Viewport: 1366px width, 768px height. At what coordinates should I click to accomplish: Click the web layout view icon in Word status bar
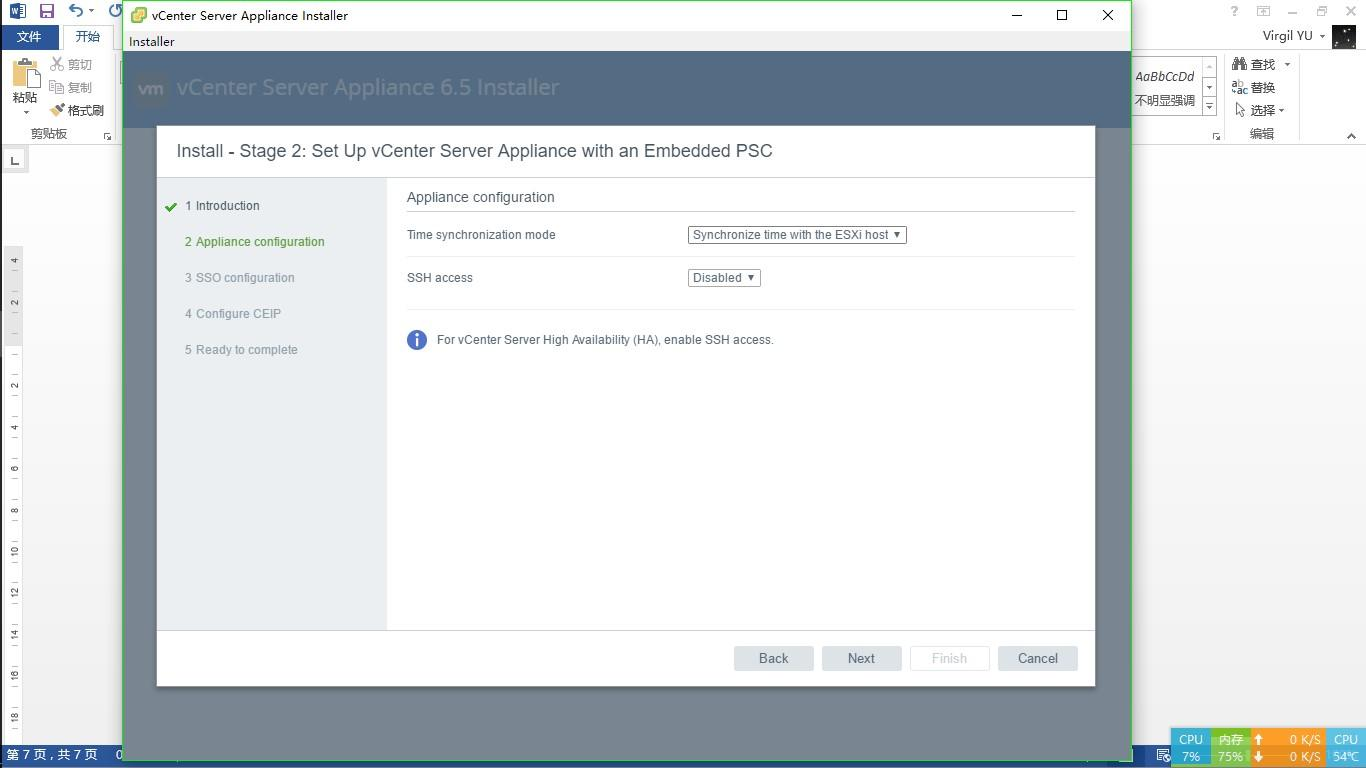(x=1163, y=755)
